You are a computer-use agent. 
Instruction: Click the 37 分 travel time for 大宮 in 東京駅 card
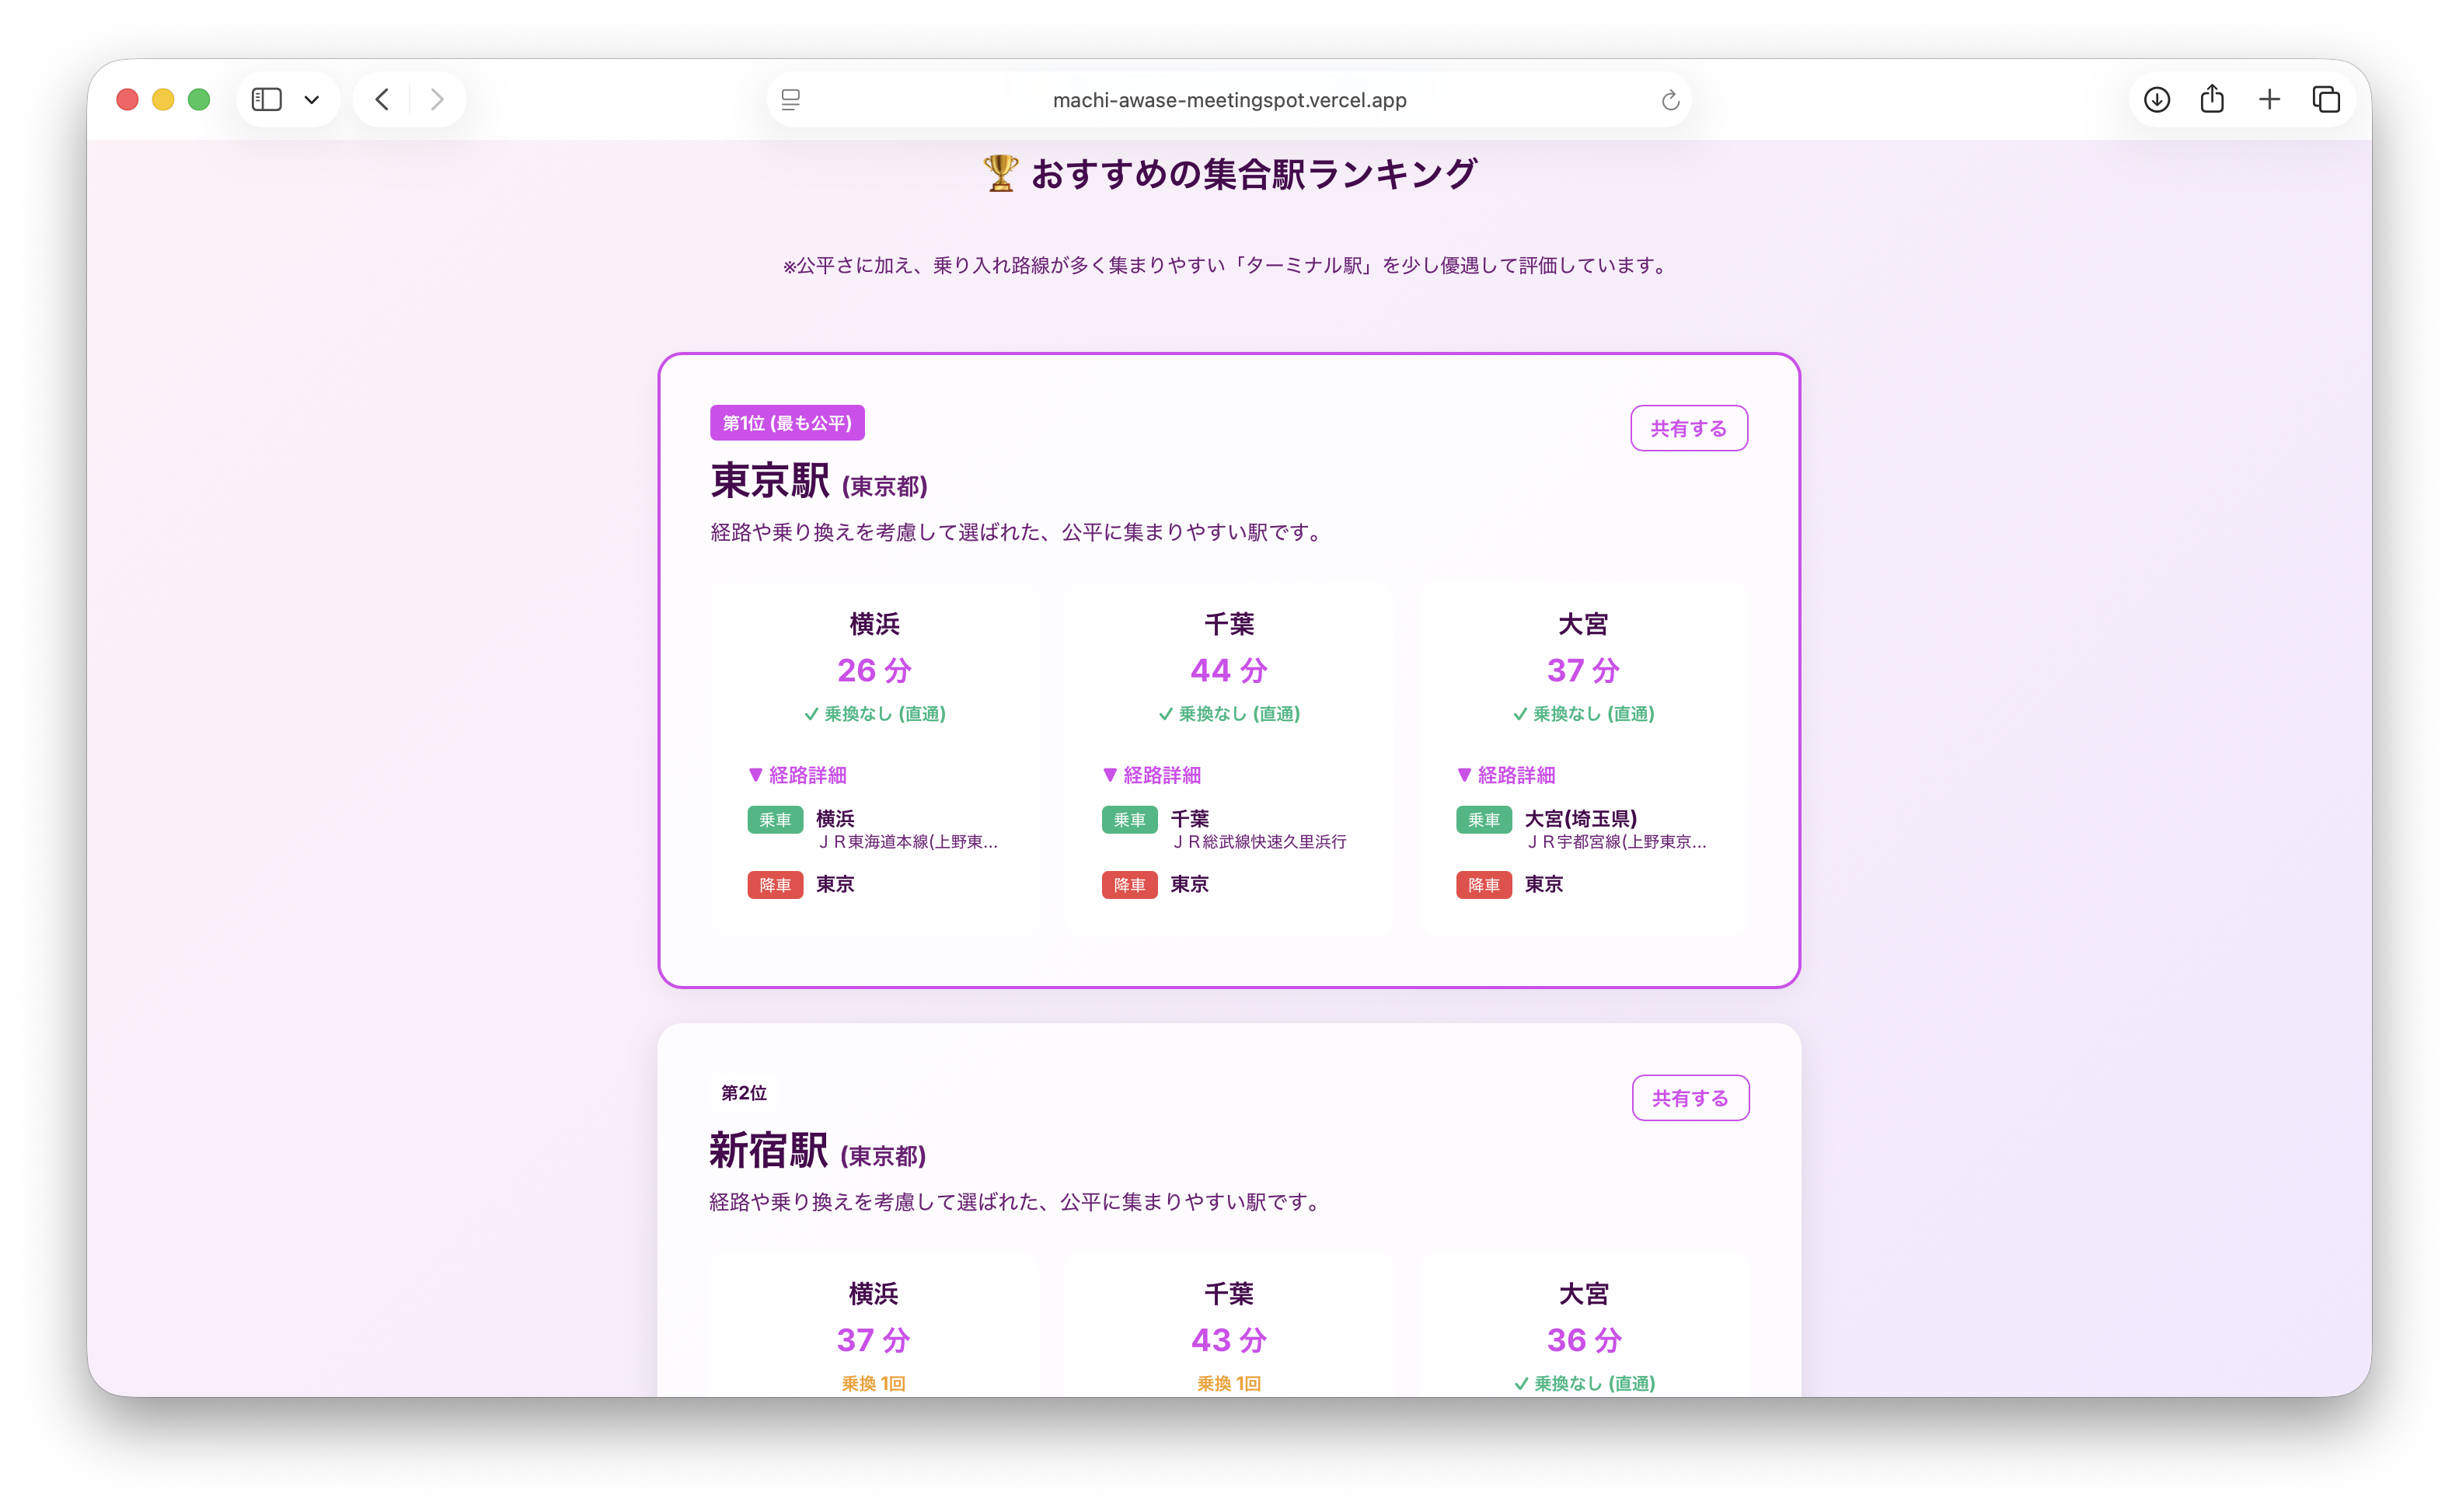(x=1583, y=670)
